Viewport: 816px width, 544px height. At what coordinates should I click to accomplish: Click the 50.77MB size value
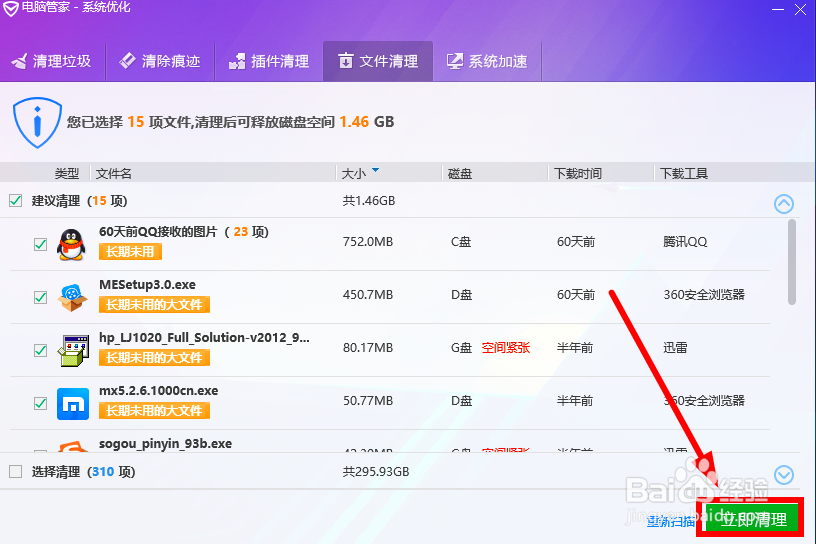click(367, 401)
